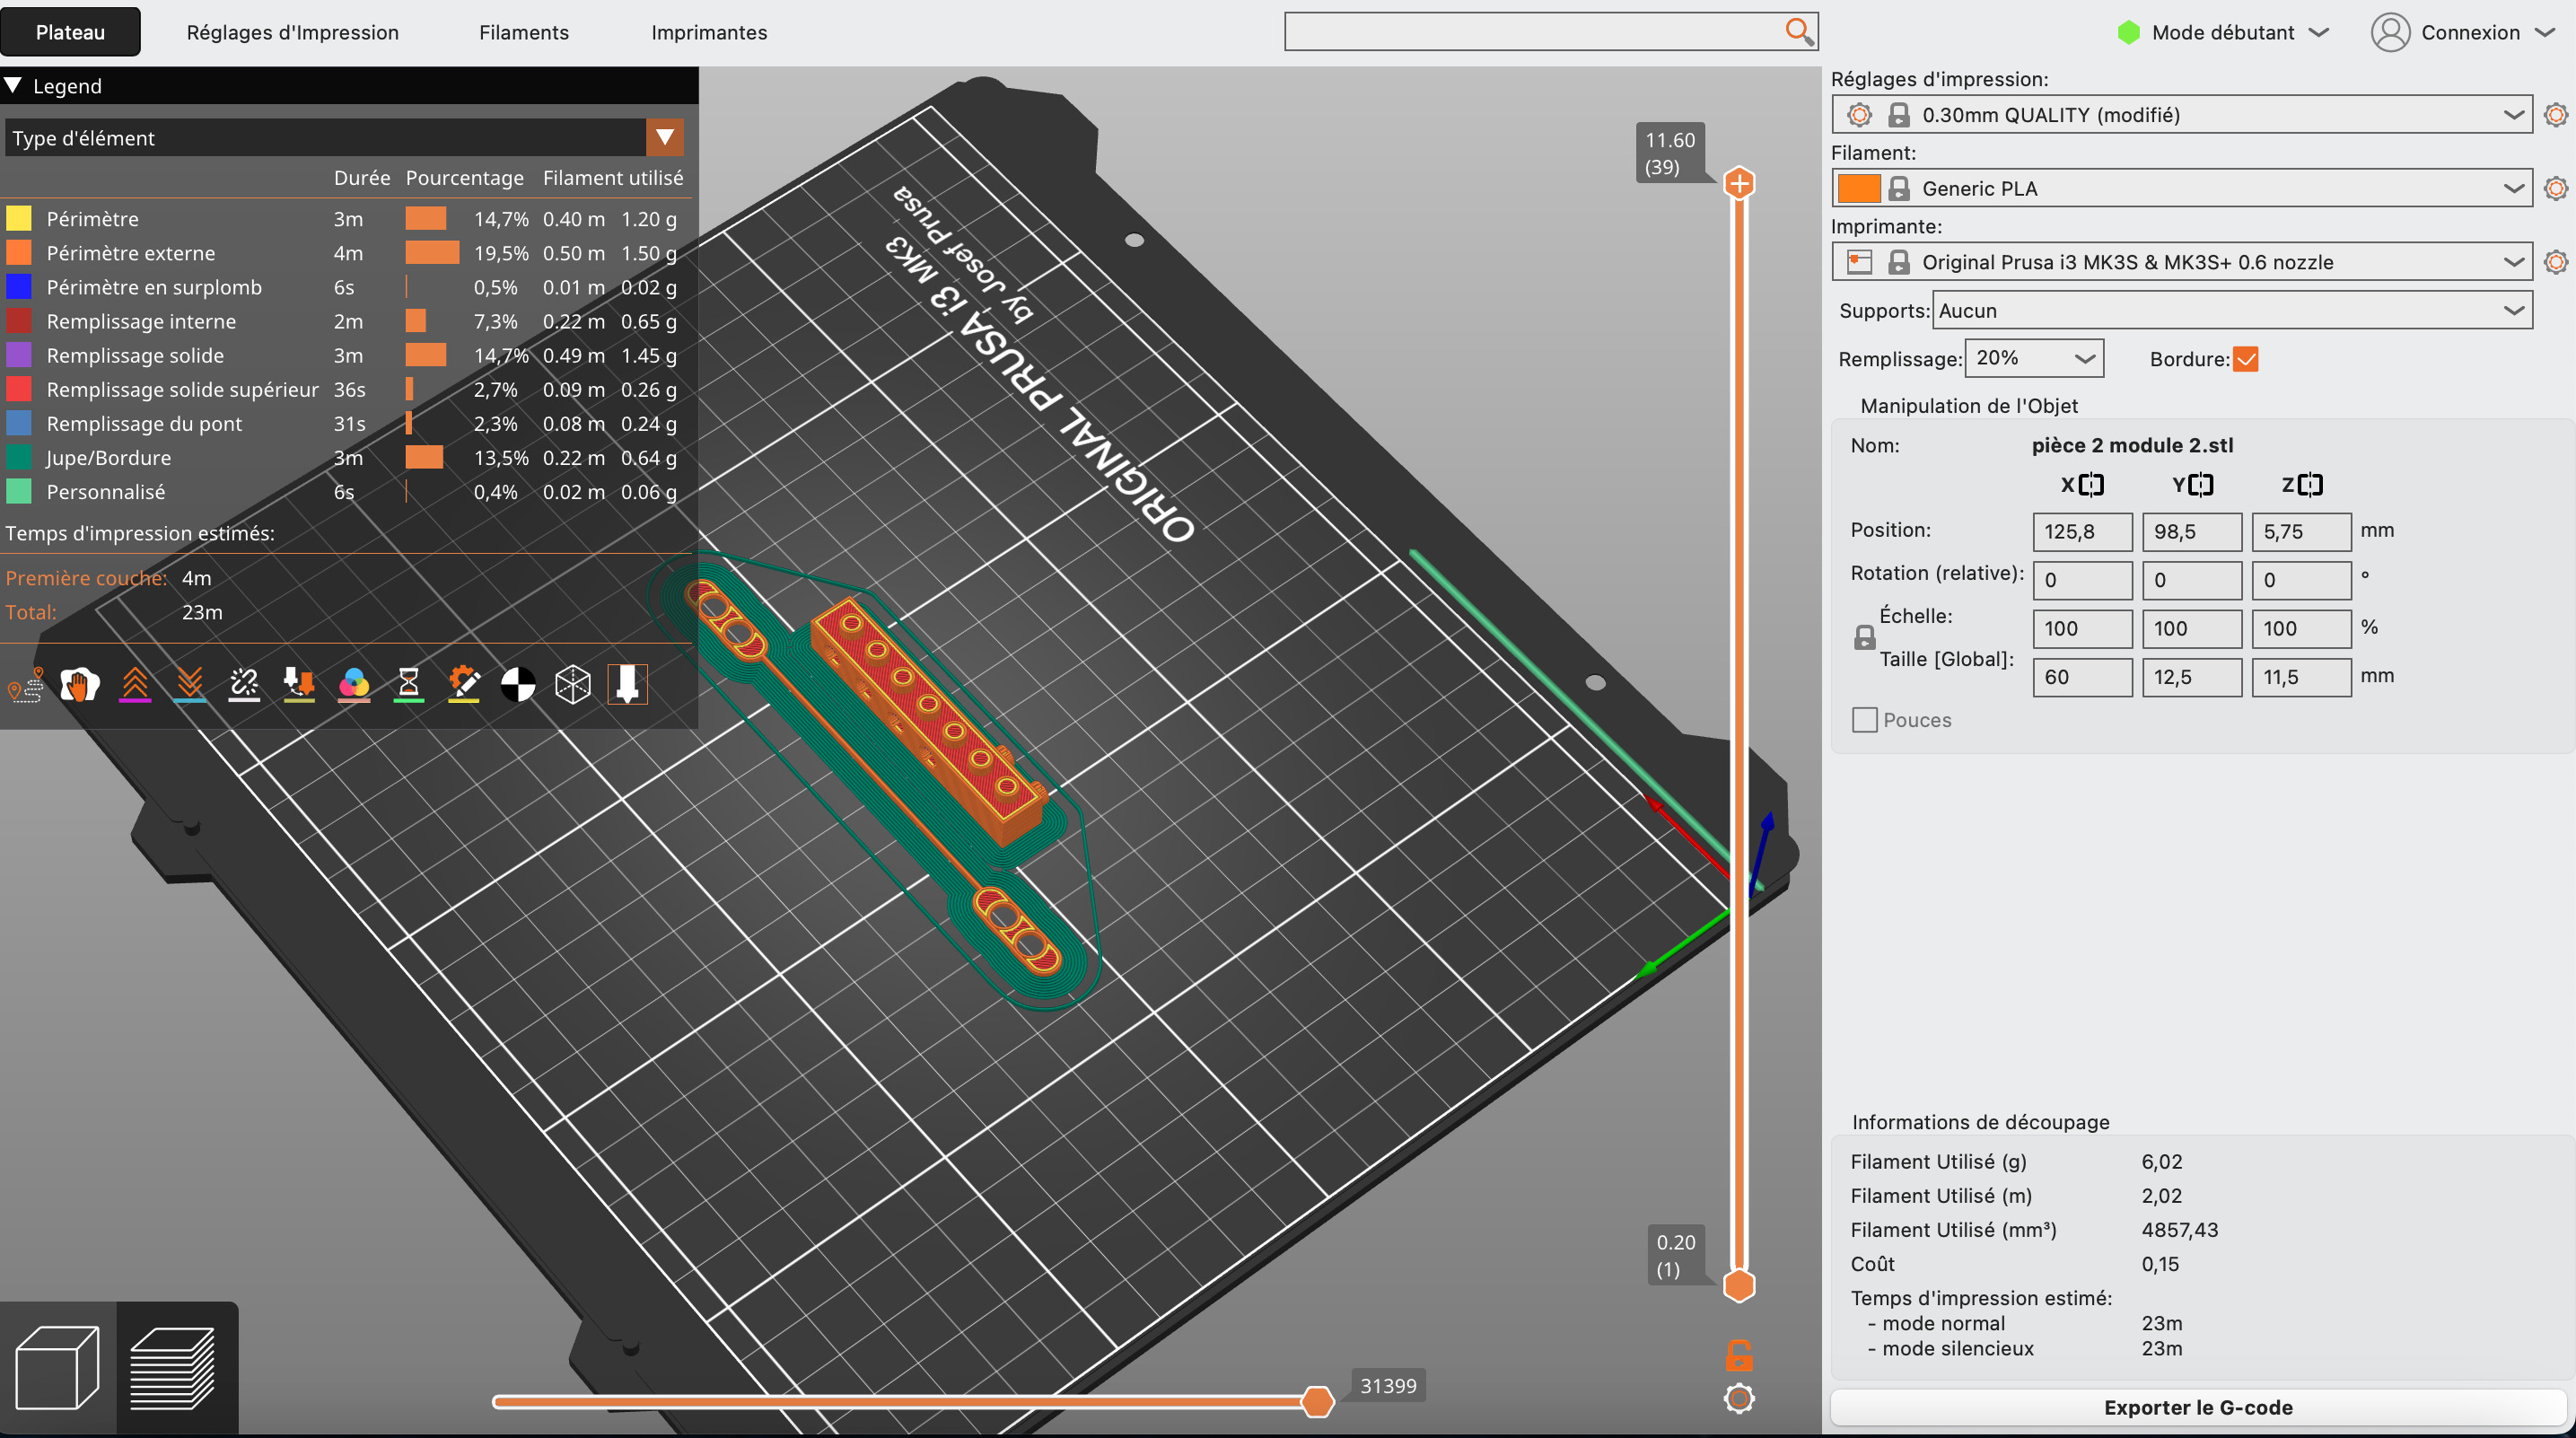Image resolution: width=2576 pixels, height=1438 pixels.
Task: Open Type d'élément view dropdown
Action: tap(345, 138)
